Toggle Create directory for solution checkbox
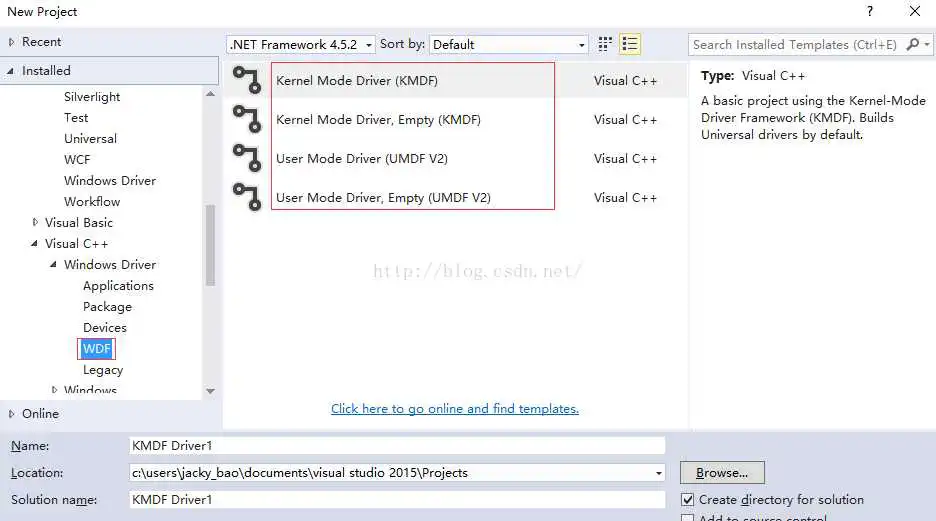936x521 pixels. [688, 499]
